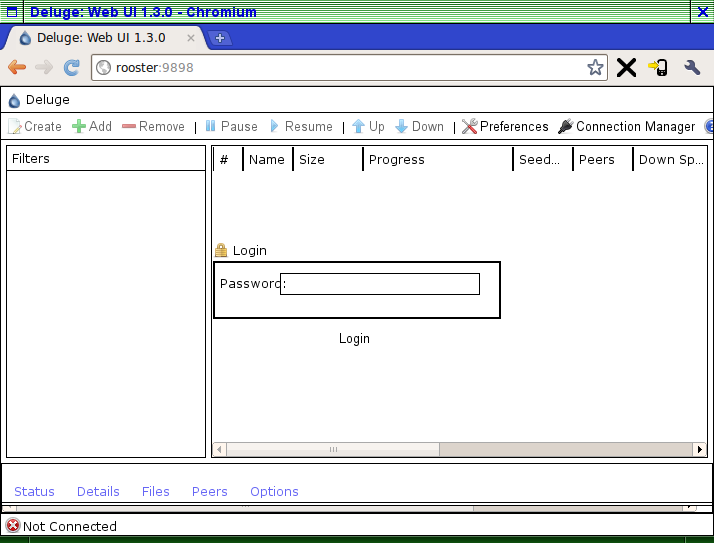Go back with the browser back arrow
714x543 pixels.
pyautogui.click(x=17, y=67)
